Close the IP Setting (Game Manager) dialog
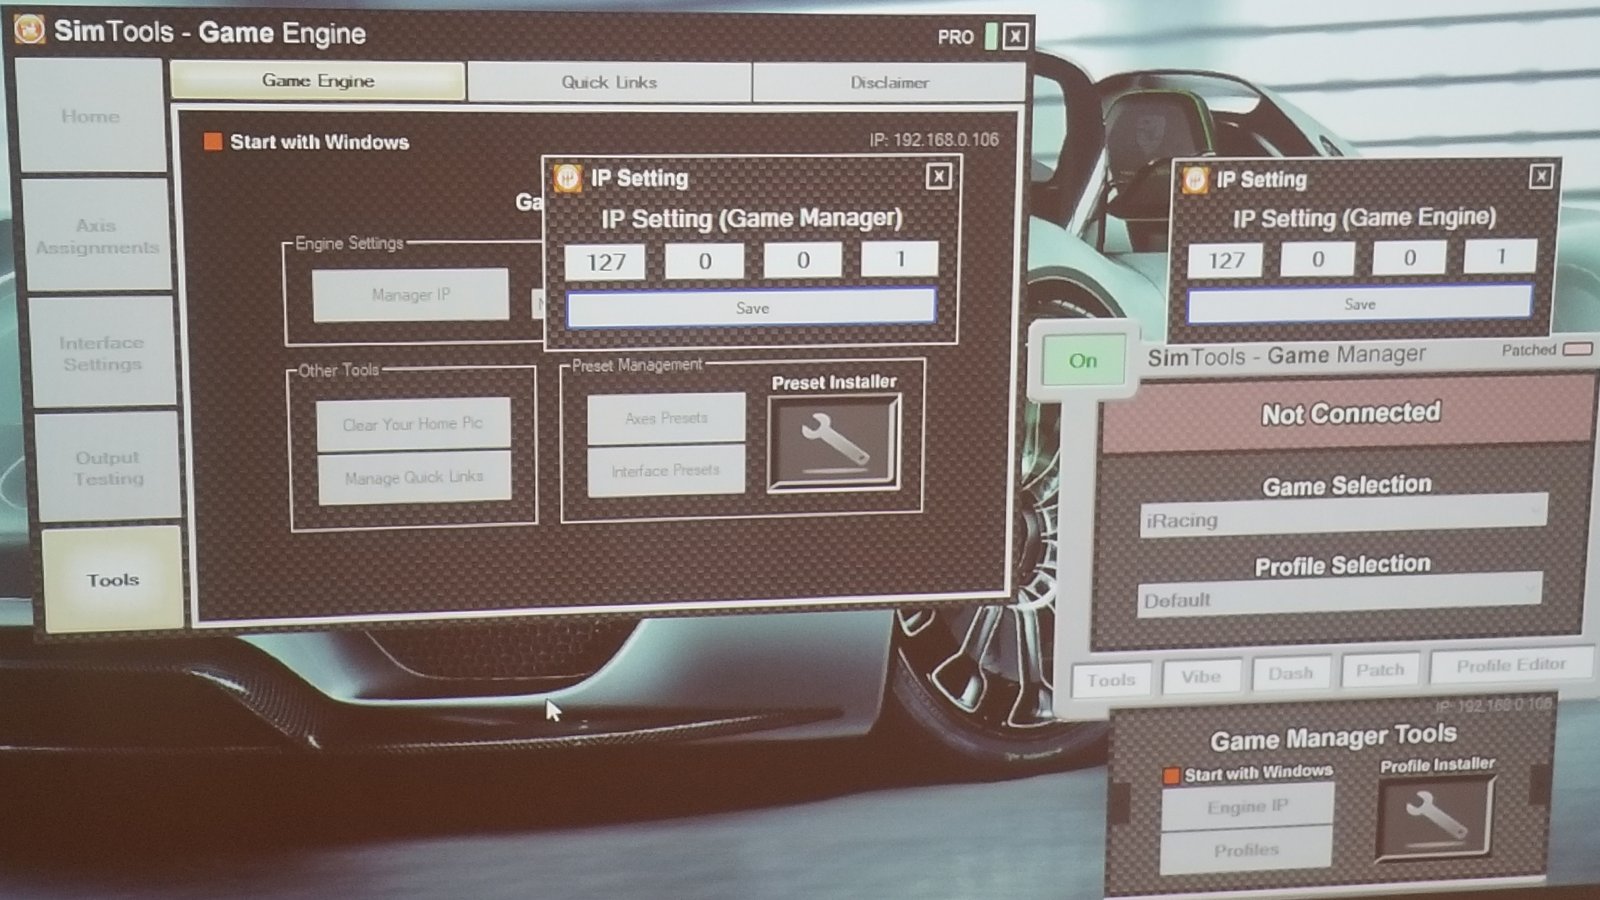1600x900 pixels. 938,177
